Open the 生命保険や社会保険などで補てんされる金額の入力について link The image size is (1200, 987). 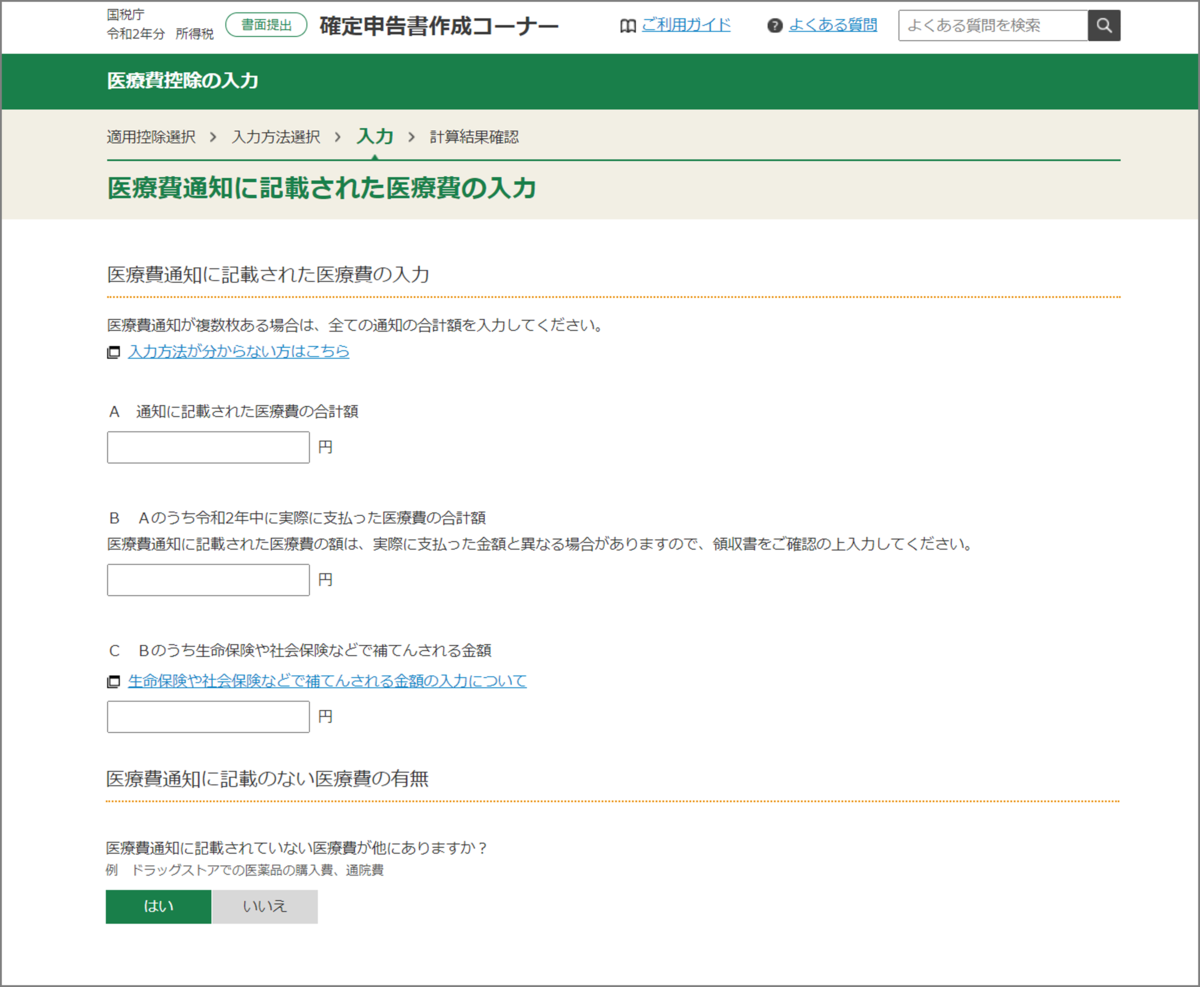coord(326,681)
